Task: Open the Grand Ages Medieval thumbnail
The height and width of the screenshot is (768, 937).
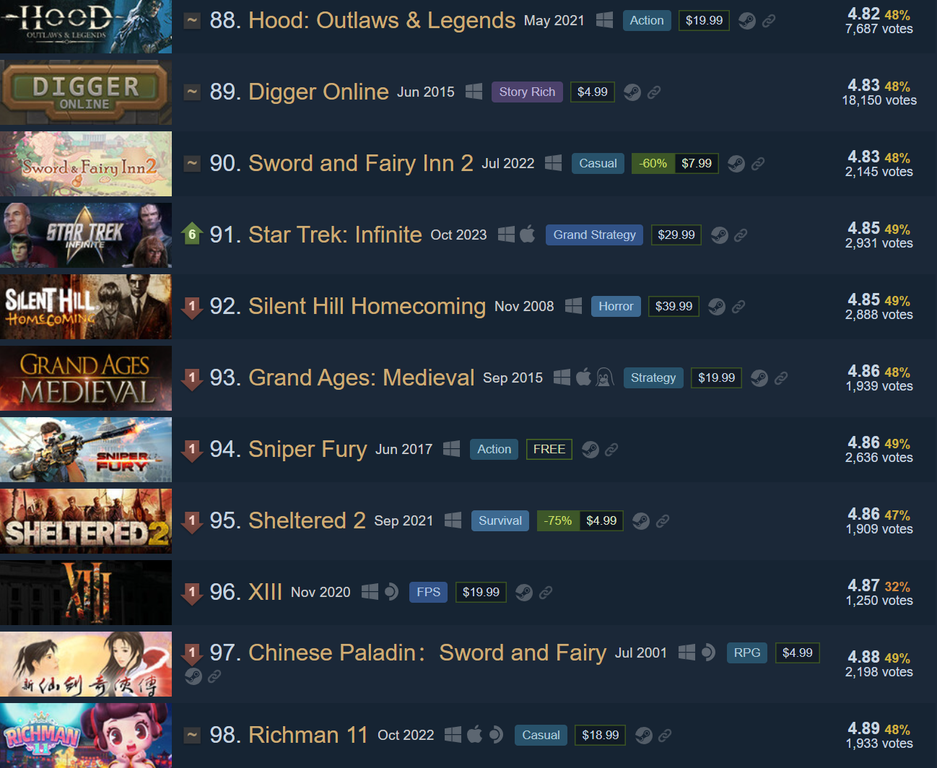Action: tap(86, 378)
